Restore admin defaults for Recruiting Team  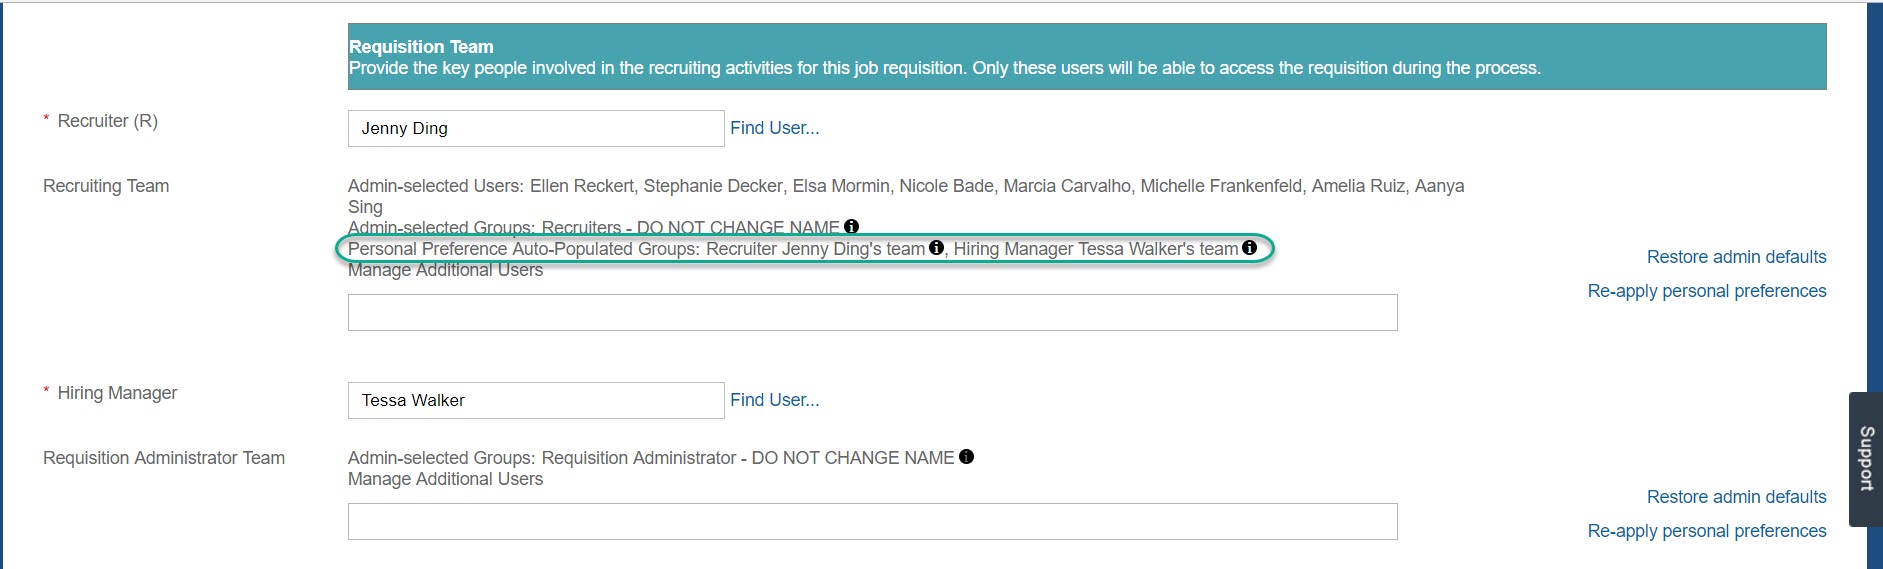coord(1736,257)
